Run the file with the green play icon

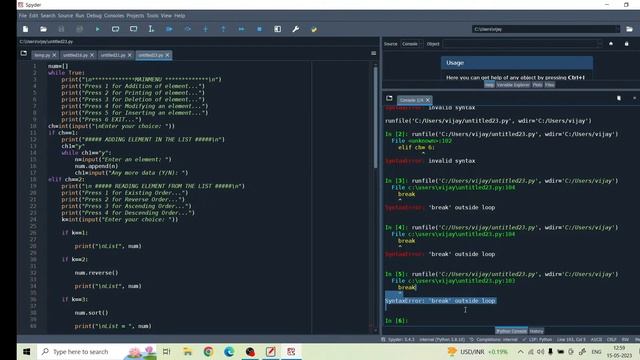97,29
